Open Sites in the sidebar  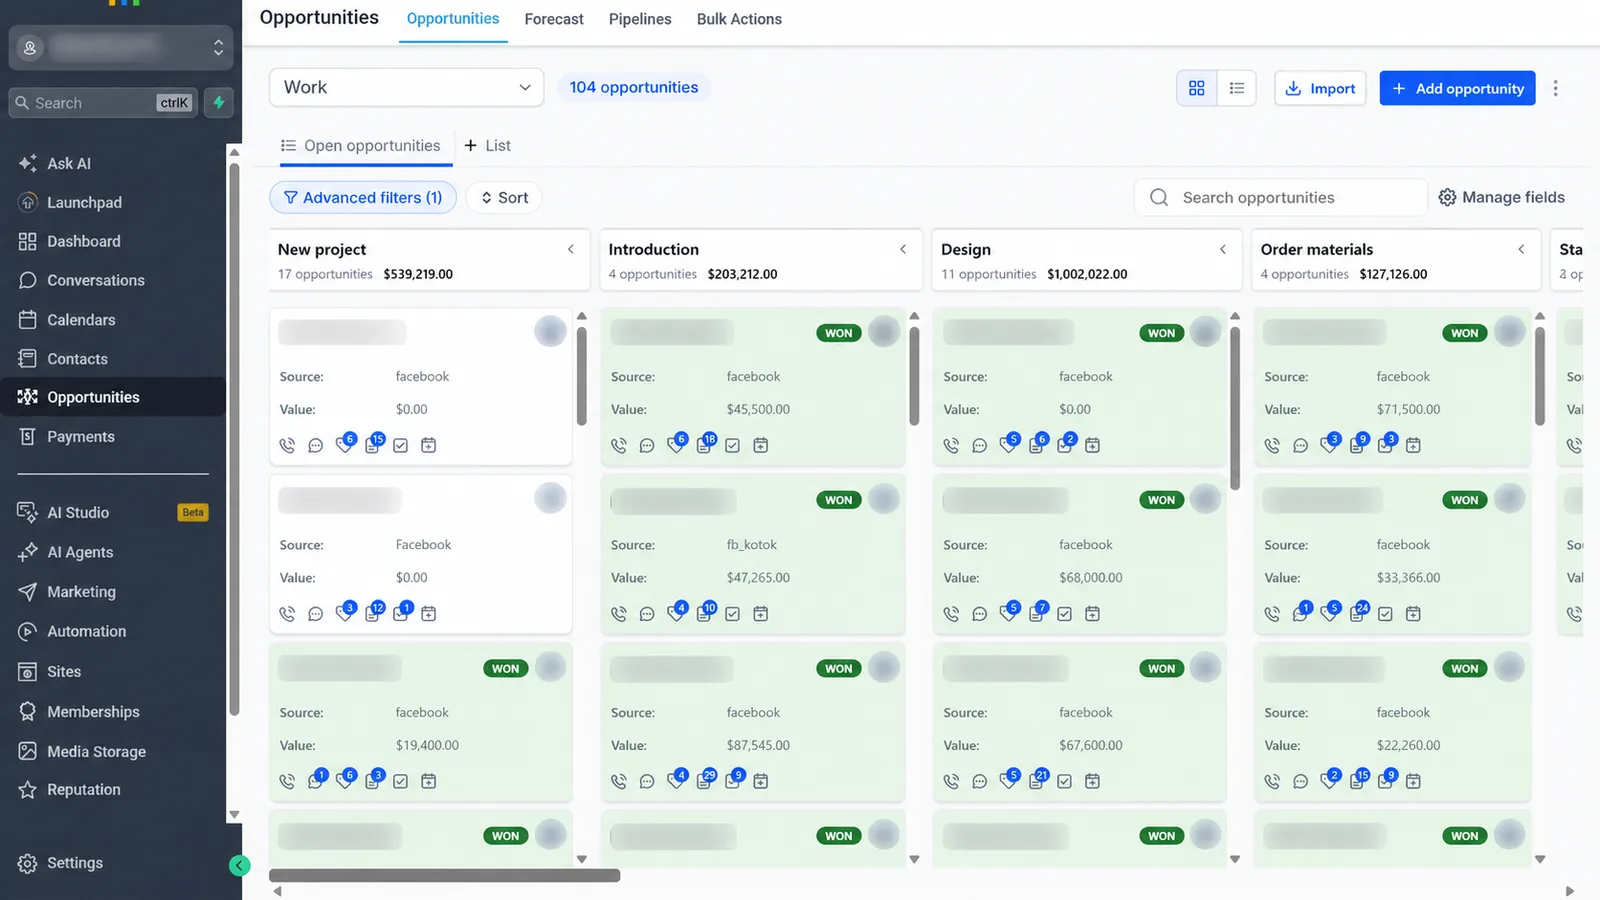click(x=64, y=672)
